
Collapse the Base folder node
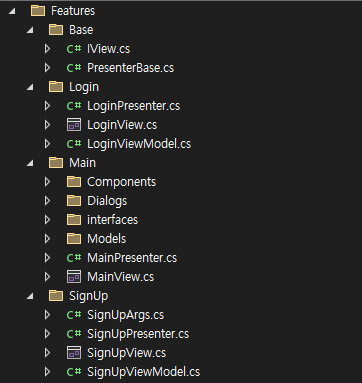coord(30,30)
